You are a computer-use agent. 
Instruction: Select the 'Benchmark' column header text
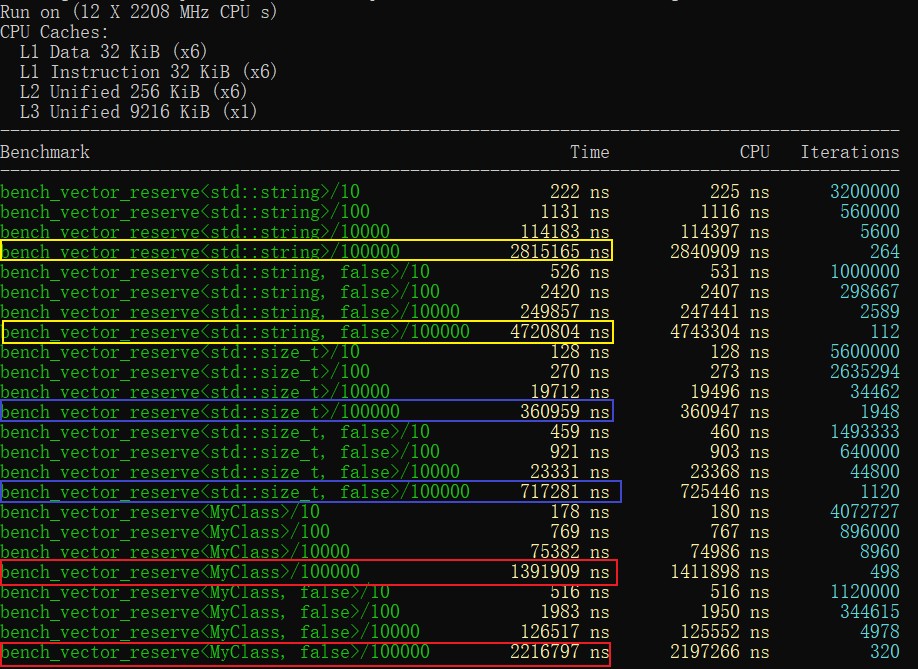tap(45, 152)
